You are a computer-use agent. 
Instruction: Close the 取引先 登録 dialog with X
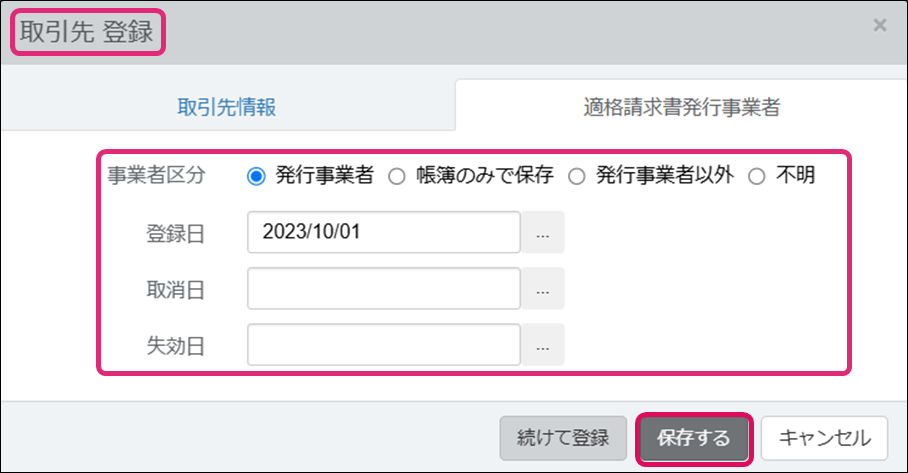(x=880, y=26)
